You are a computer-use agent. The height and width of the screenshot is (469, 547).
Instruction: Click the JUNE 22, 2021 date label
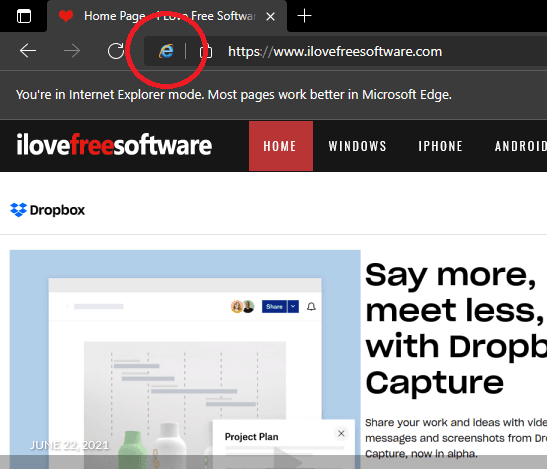(x=69, y=445)
